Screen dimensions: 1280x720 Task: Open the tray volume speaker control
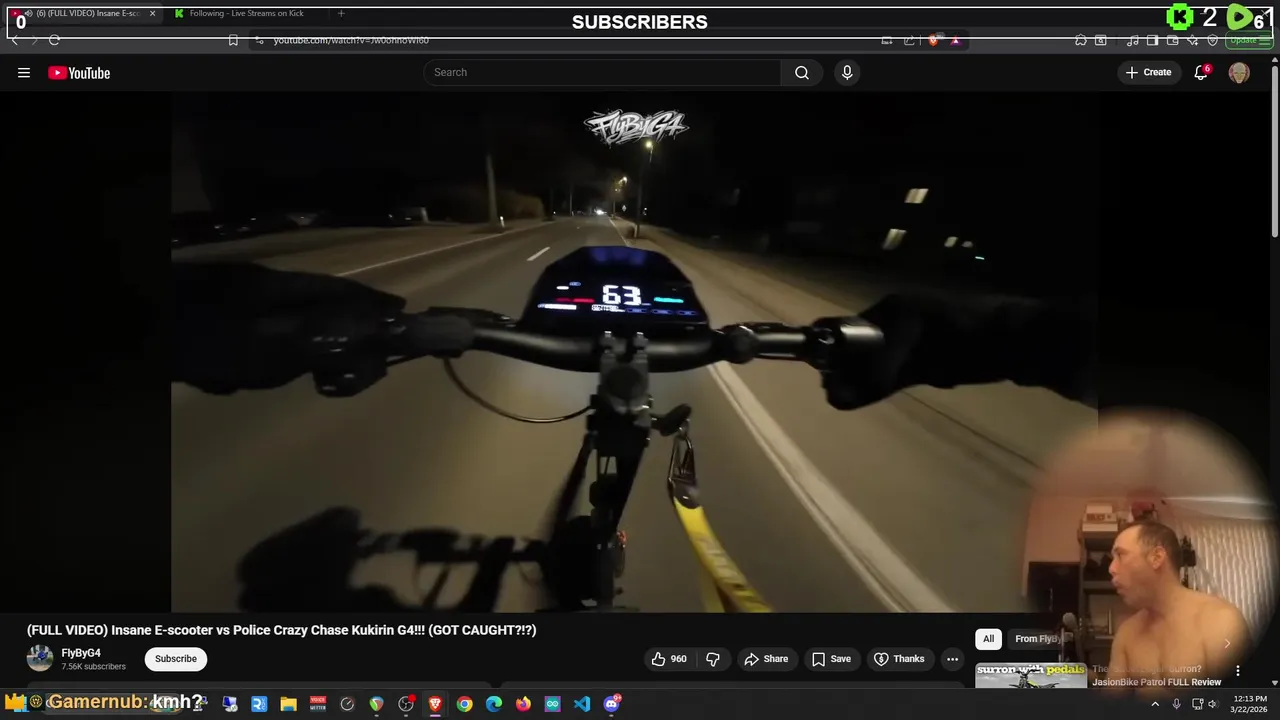[1212, 704]
